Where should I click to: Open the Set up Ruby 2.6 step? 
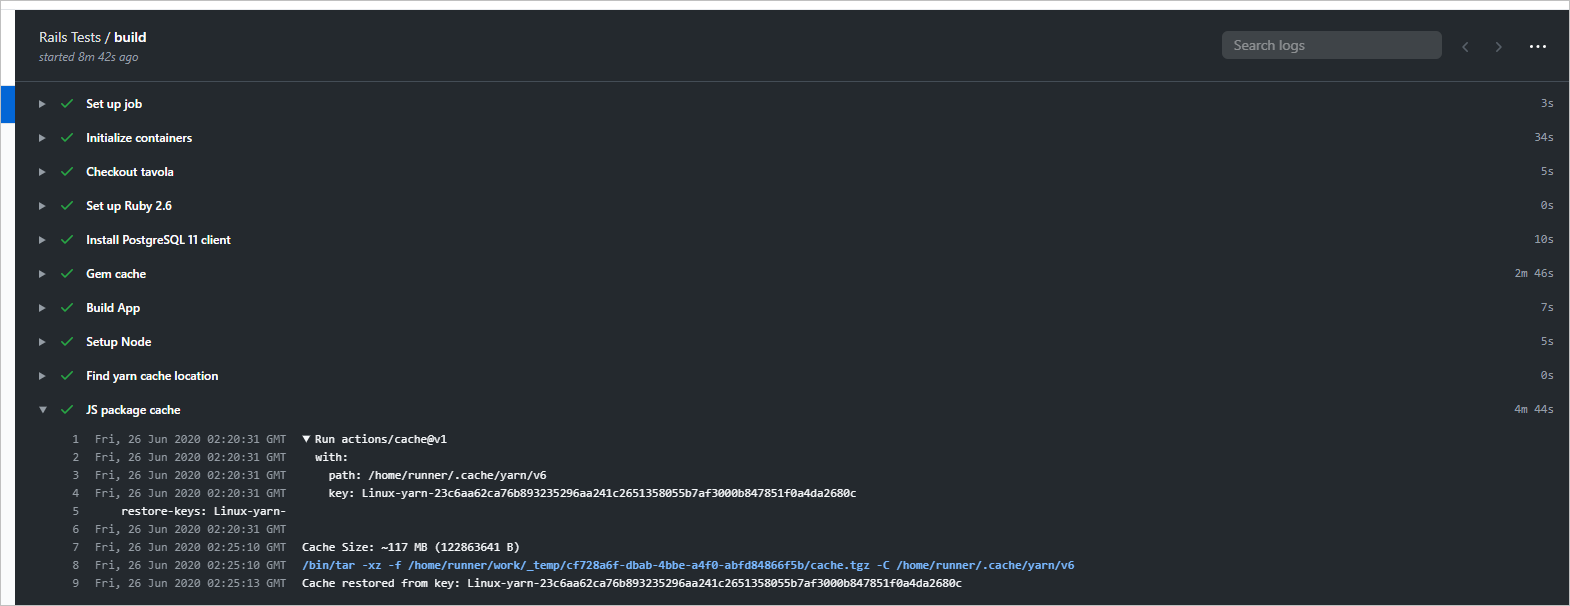coord(129,206)
